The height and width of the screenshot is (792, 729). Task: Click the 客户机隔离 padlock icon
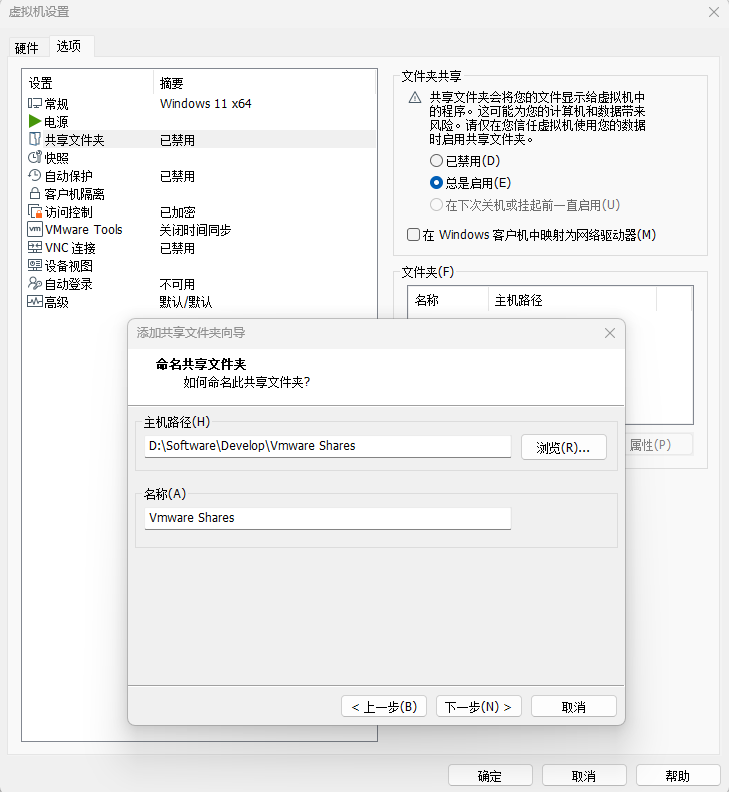point(34,193)
